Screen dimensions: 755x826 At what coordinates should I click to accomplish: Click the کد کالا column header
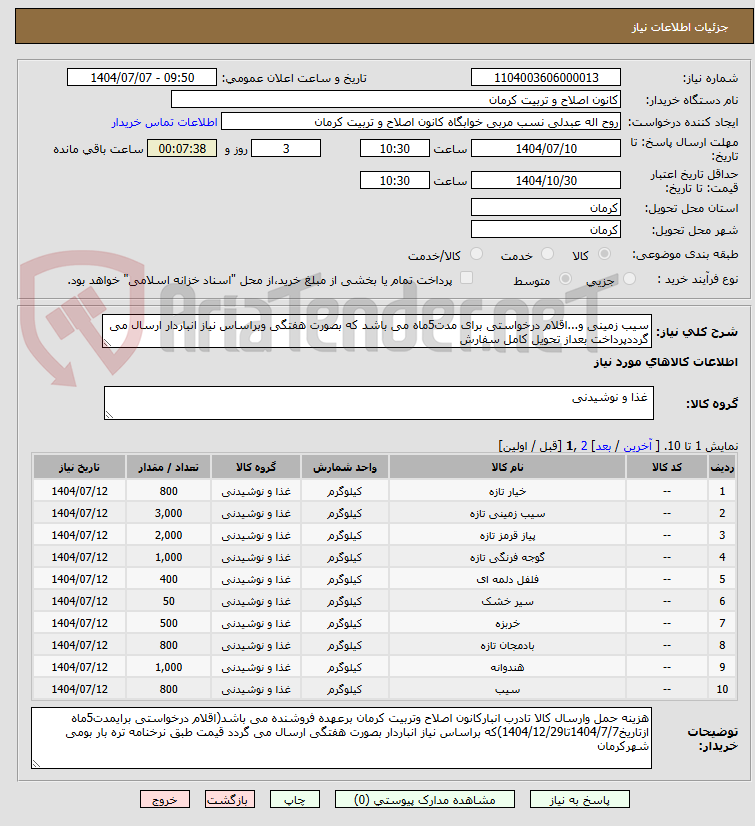pyautogui.click(x=666, y=467)
